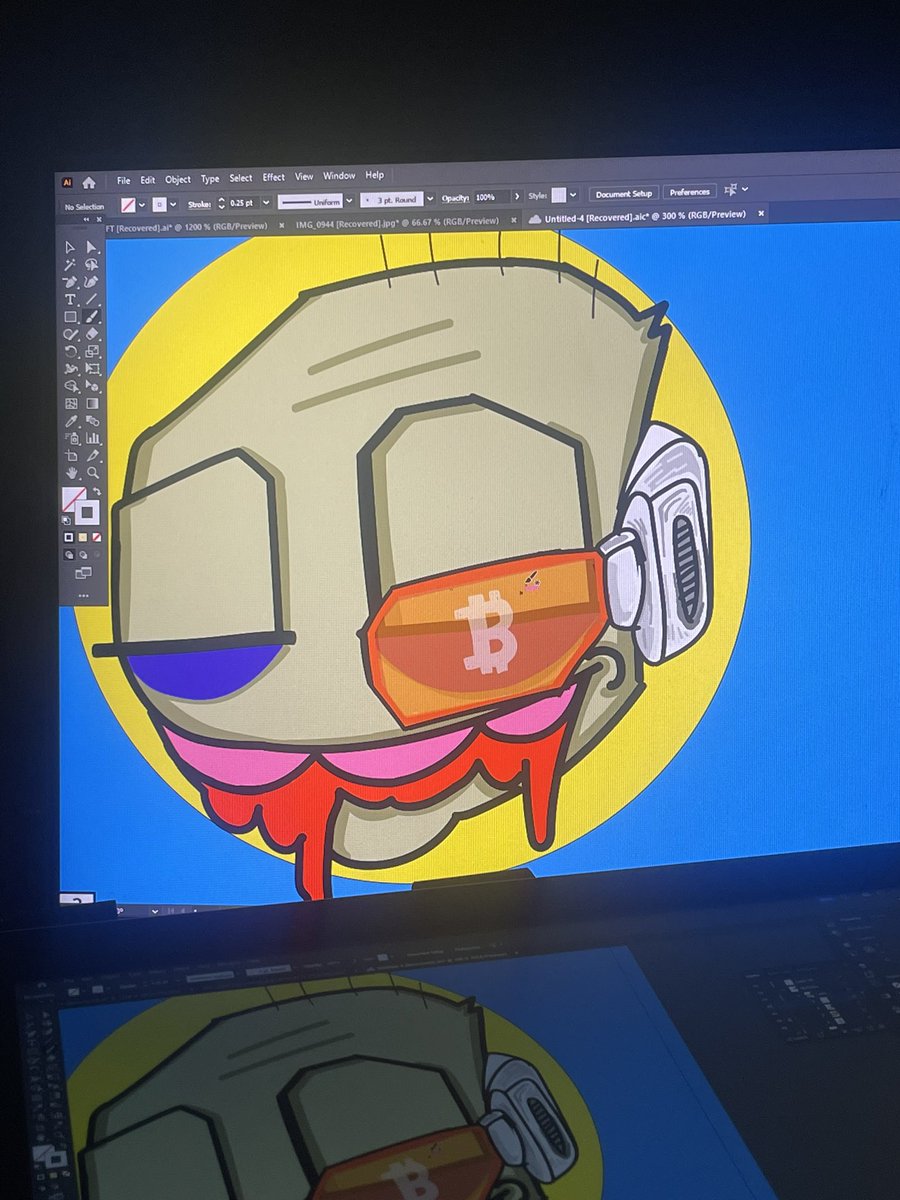Select the Selection (black arrow) tool
This screenshot has width=900, height=1200.
tap(71, 247)
